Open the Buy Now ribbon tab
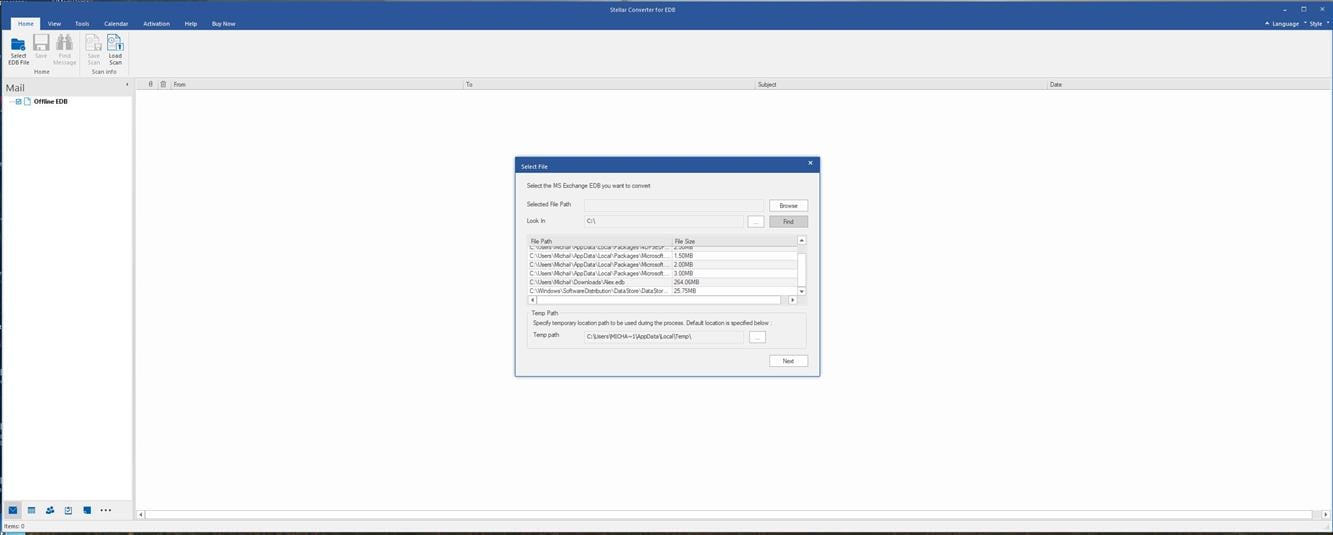 coord(223,23)
